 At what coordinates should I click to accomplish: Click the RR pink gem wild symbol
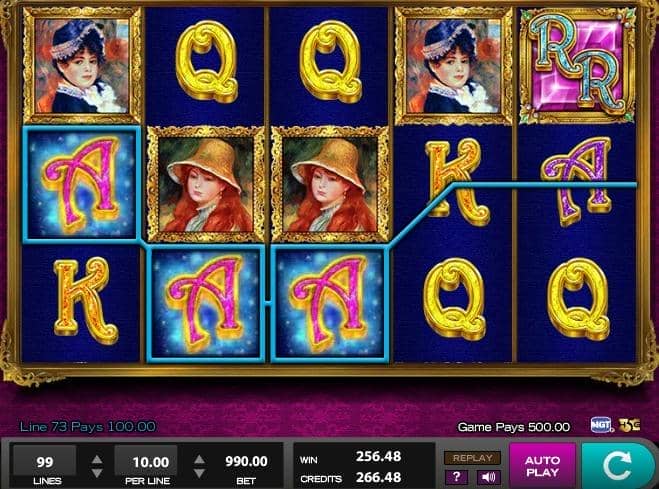point(577,65)
